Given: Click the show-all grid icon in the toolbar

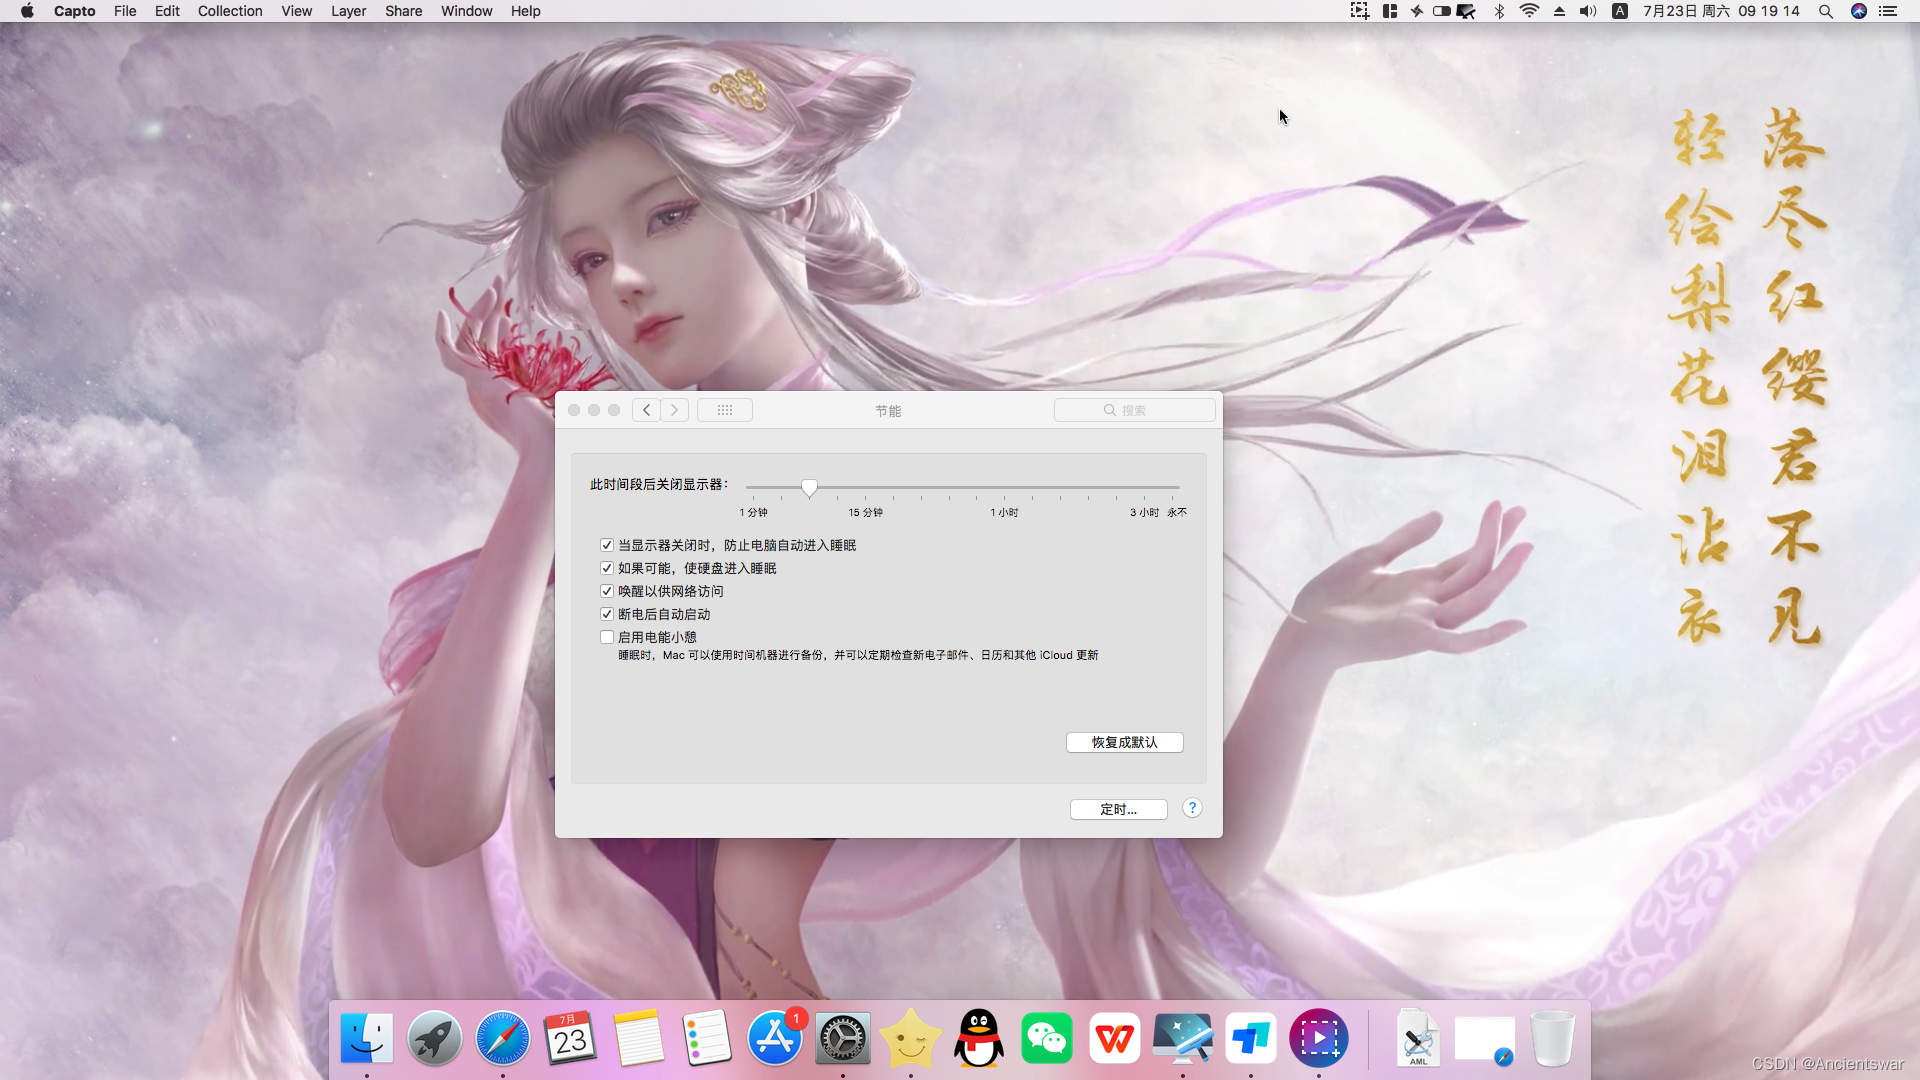Looking at the screenshot, I should tap(725, 410).
